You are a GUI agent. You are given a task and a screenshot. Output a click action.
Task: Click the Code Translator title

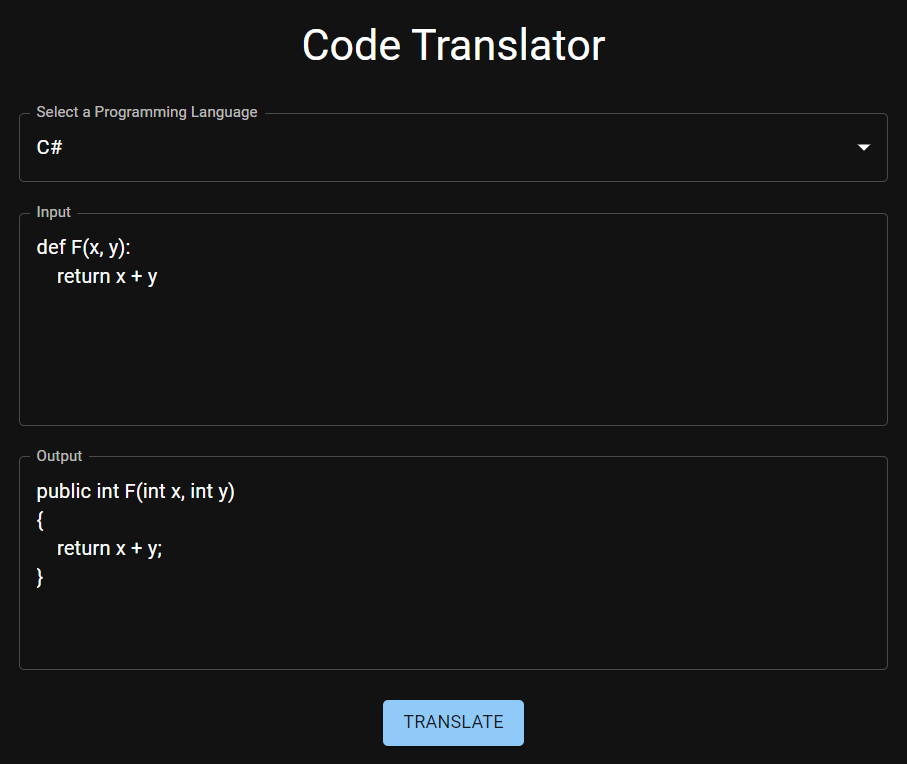pyautogui.click(x=453, y=44)
